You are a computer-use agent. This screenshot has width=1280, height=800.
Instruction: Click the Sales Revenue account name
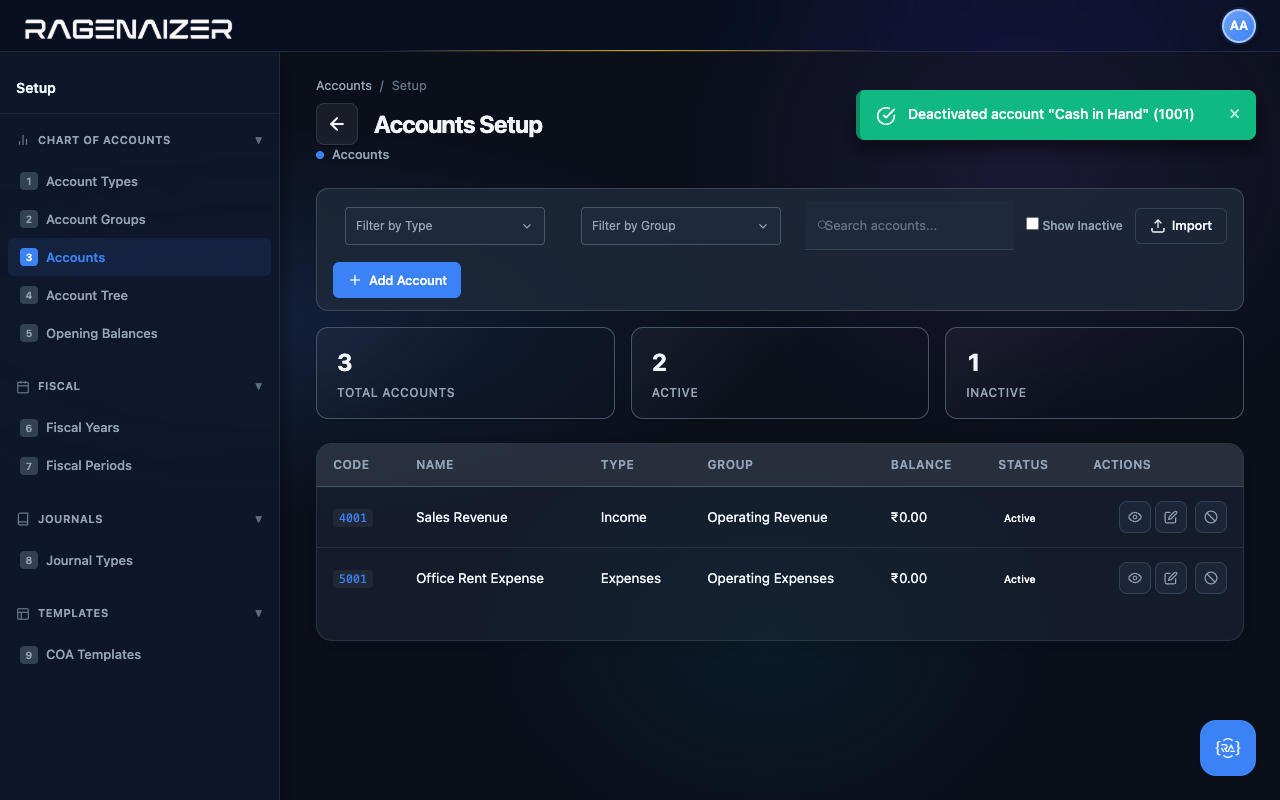click(462, 517)
